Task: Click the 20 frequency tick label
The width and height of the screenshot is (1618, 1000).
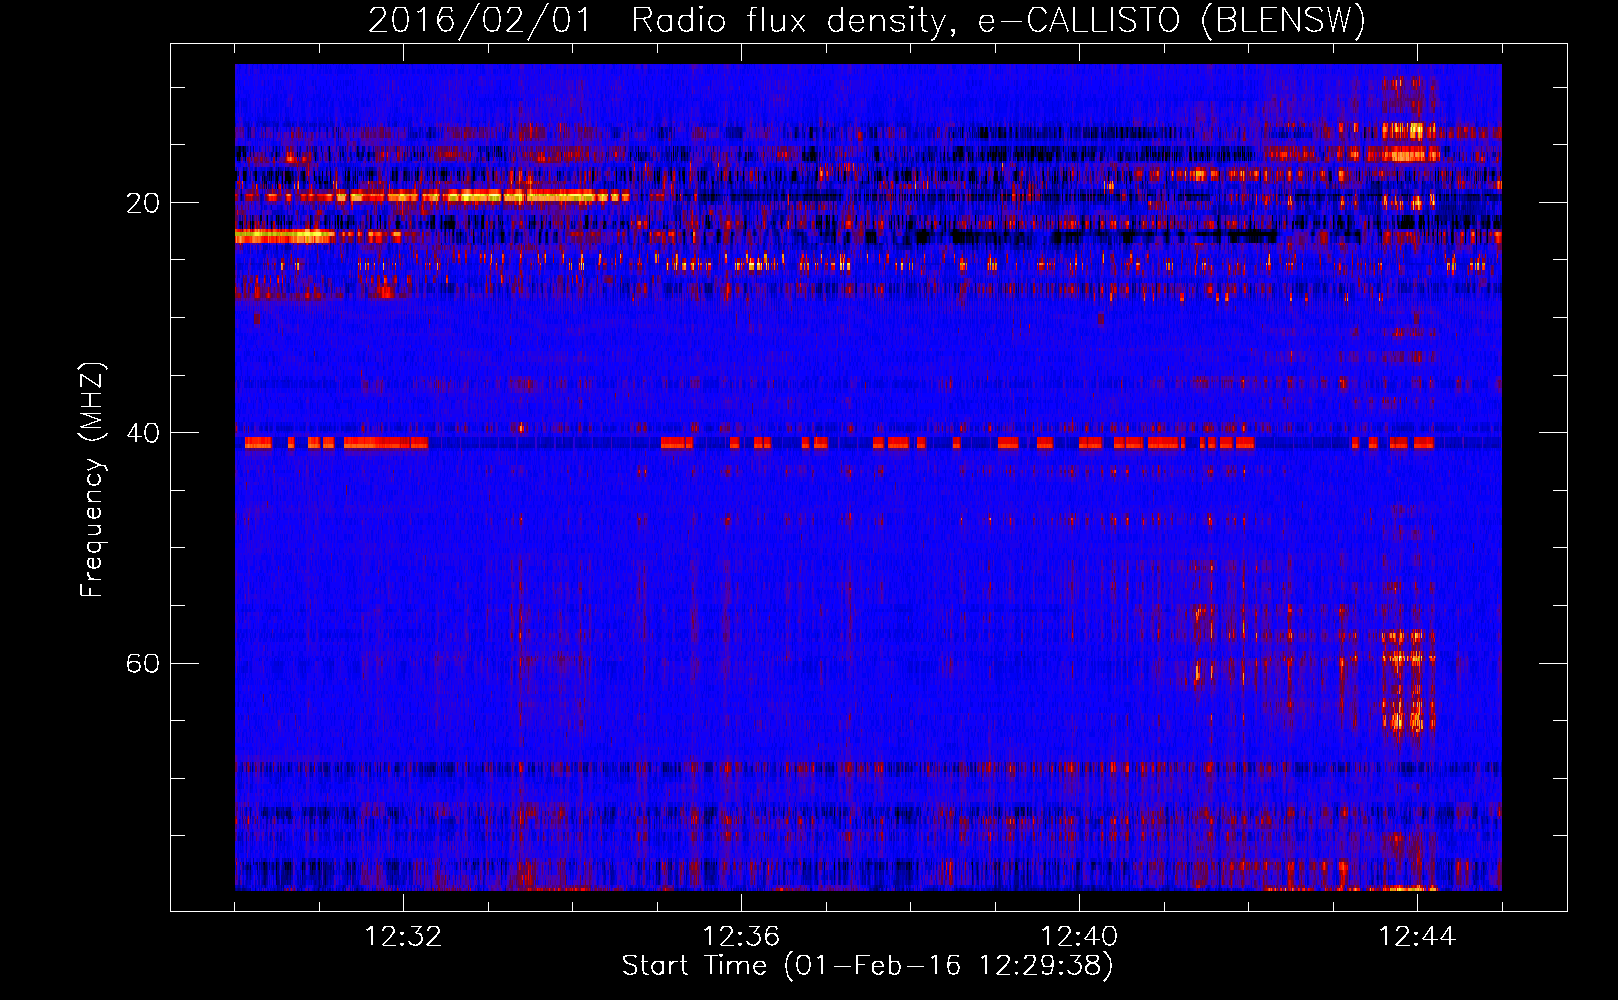Action: pyautogui.click(x=142, y=203)
